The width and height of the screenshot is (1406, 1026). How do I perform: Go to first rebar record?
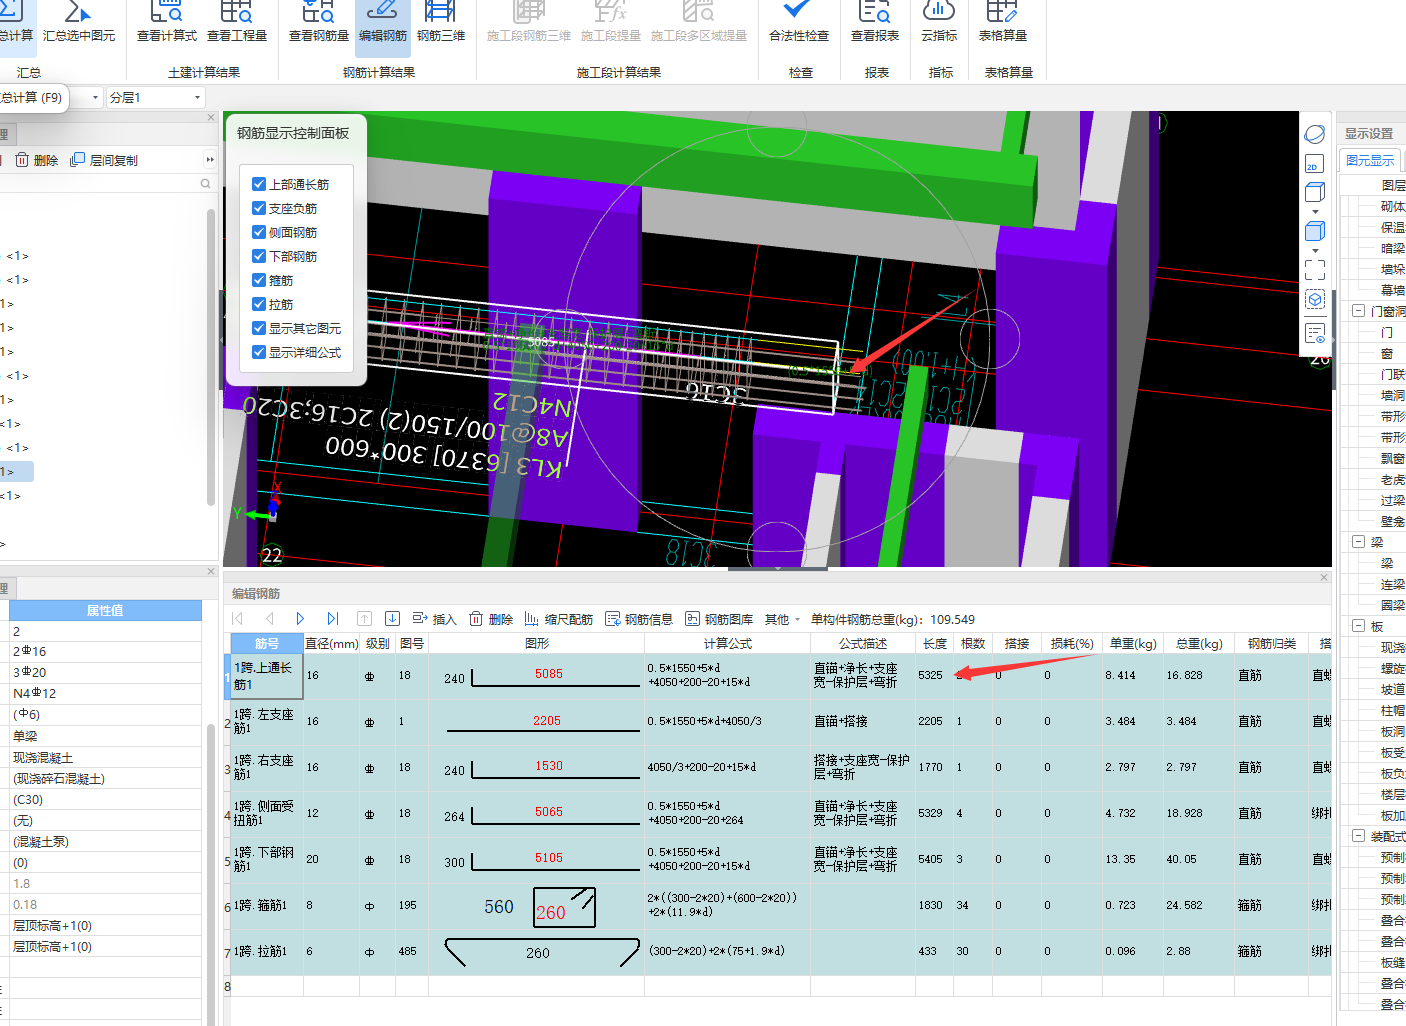click(x=238, y=619)
